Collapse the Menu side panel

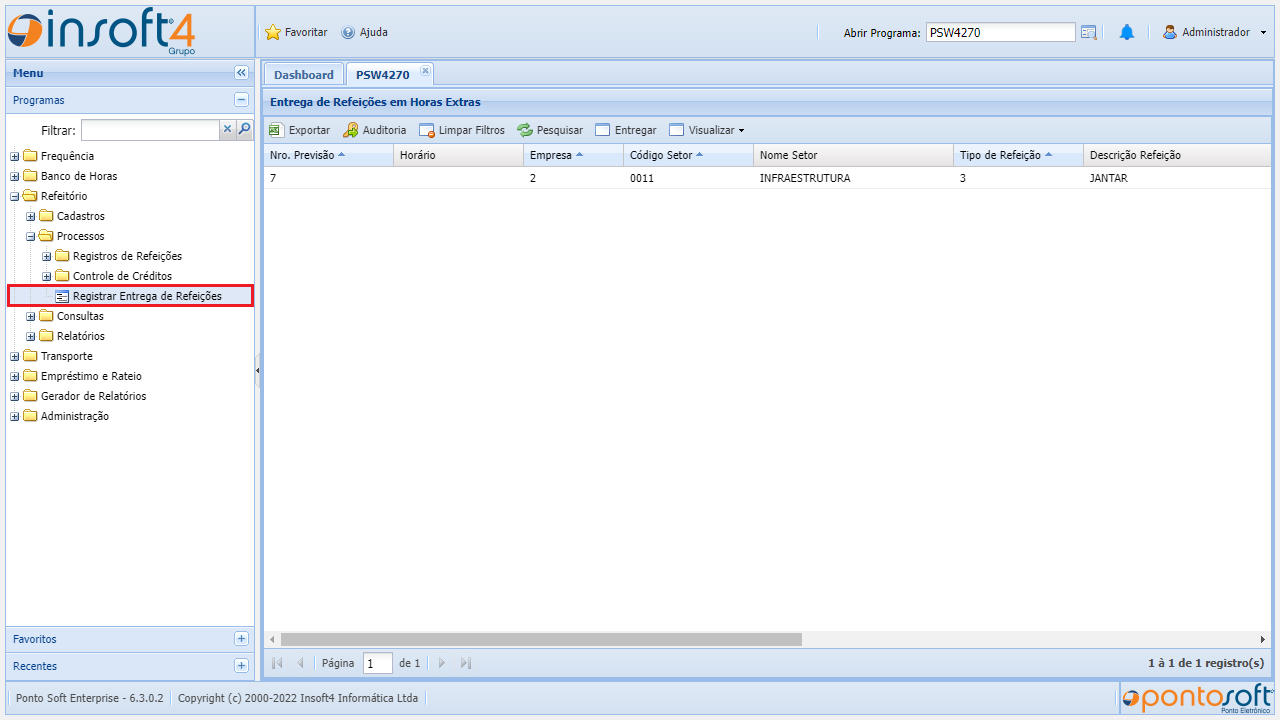241,73
